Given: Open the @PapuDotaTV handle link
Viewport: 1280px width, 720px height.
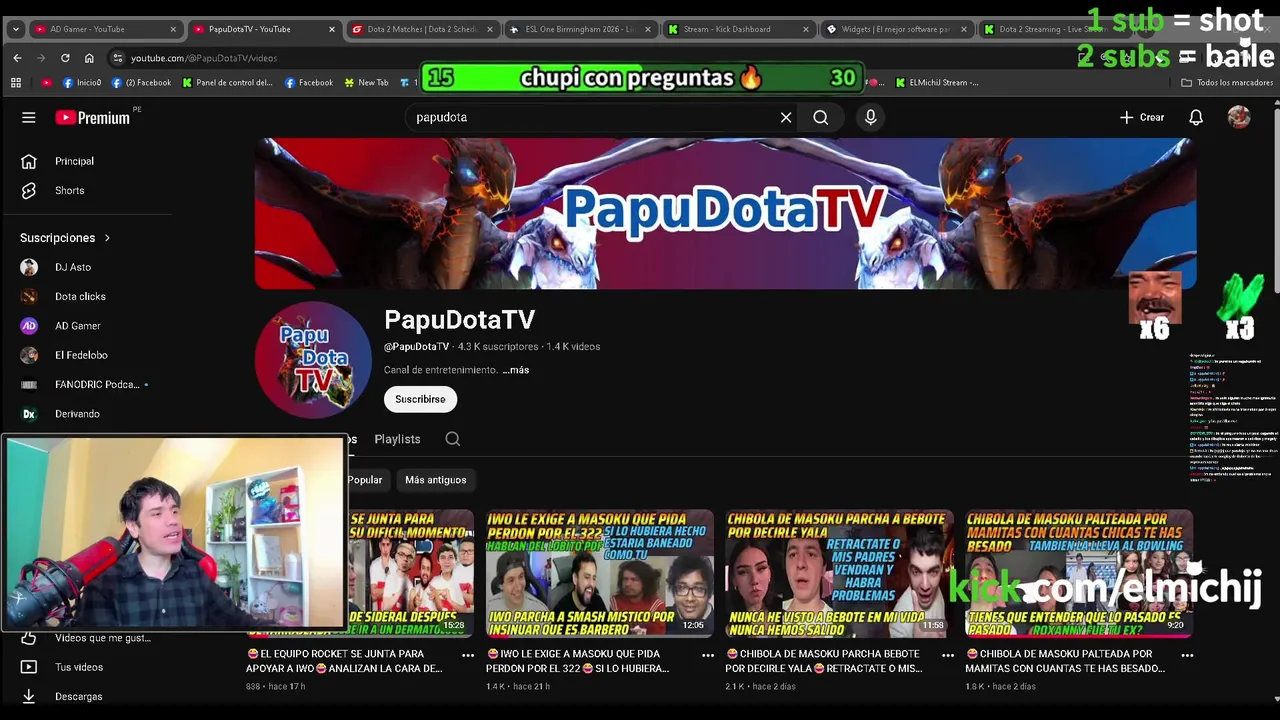Looking at the screenshot, I should pos(416,347).
